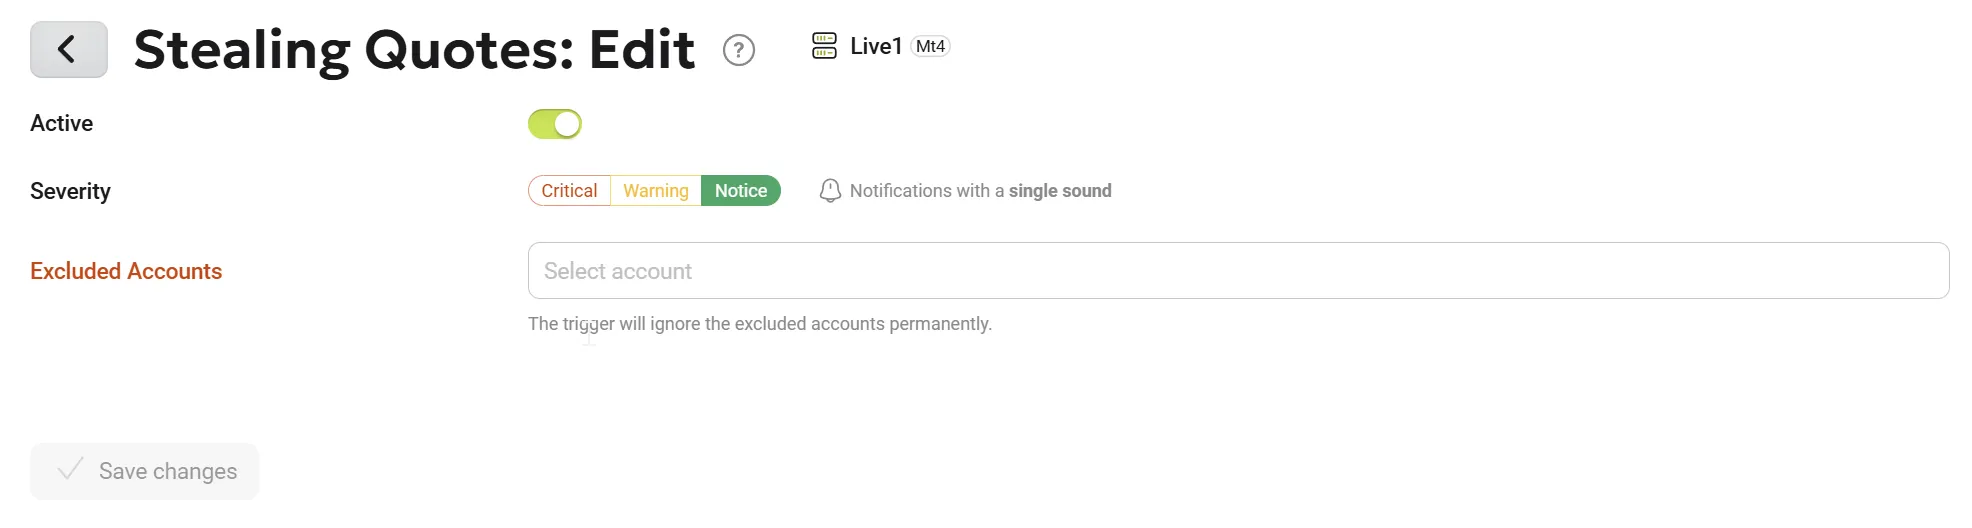Open the Select account dropdown field
The height and width of the screenshot is (528, 1972).
coord(1238,271)
